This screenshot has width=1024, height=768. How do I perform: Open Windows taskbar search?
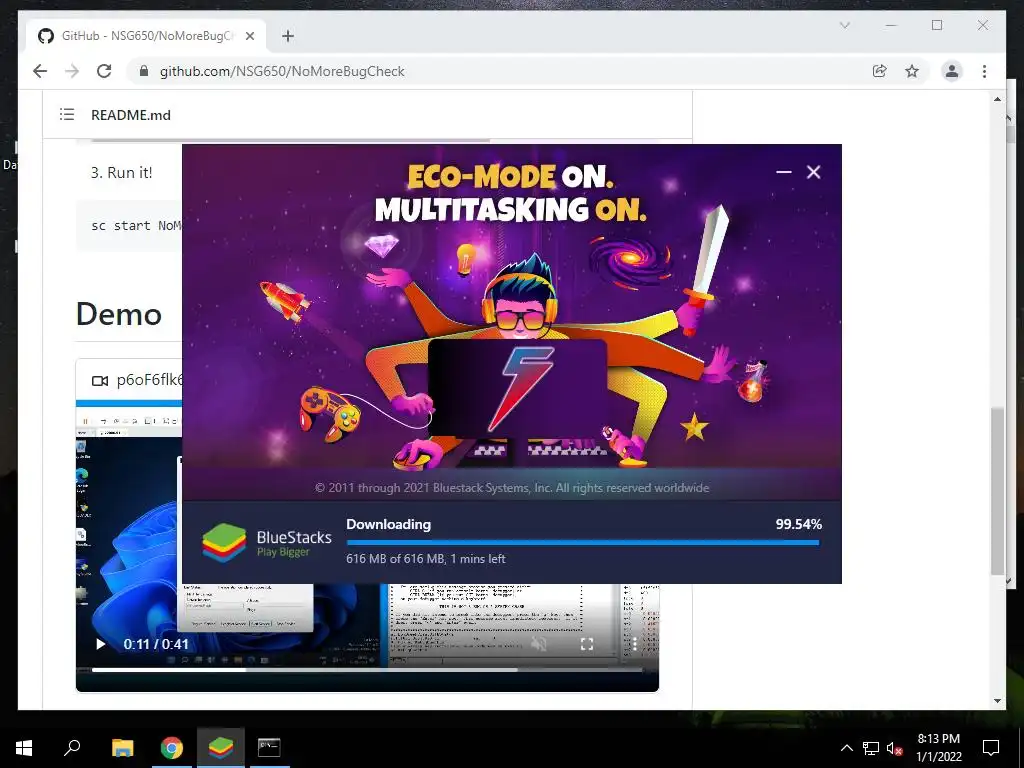(x=72, y=747)
